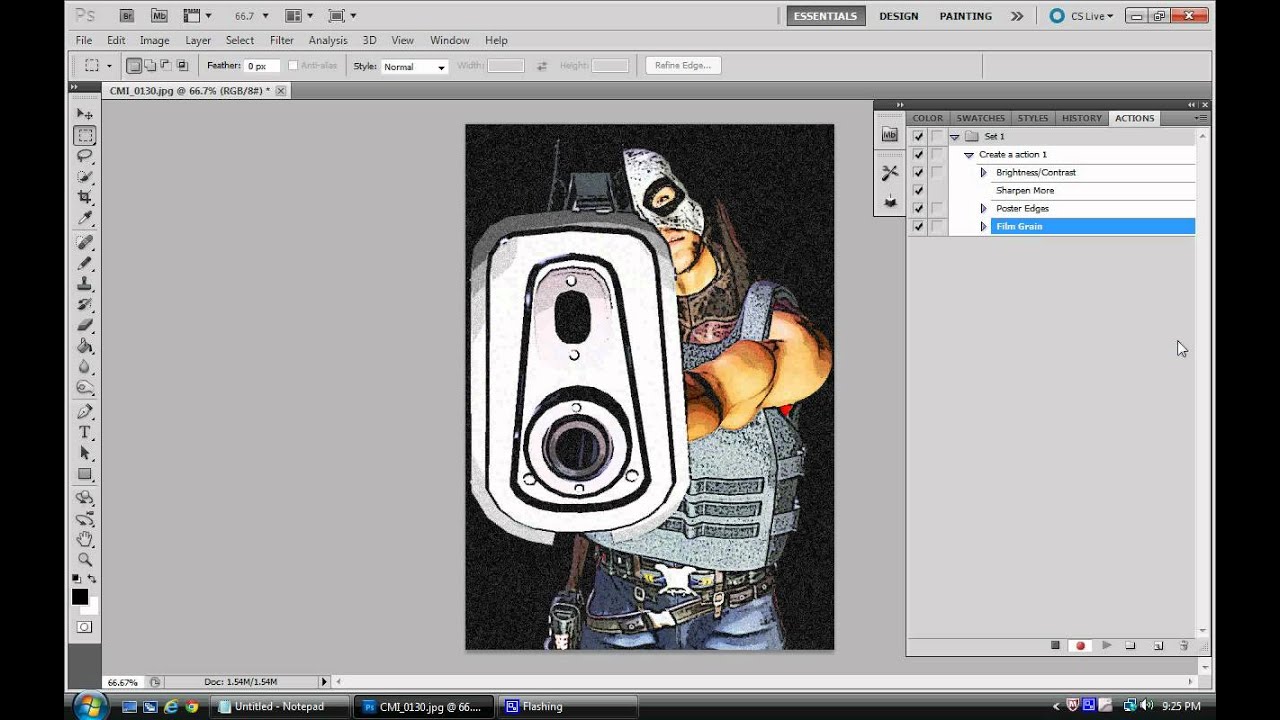Image resolution: width=1280 pixels, height=720 pixels.
Task: Select the Brush tool
Action: [85, 263]
